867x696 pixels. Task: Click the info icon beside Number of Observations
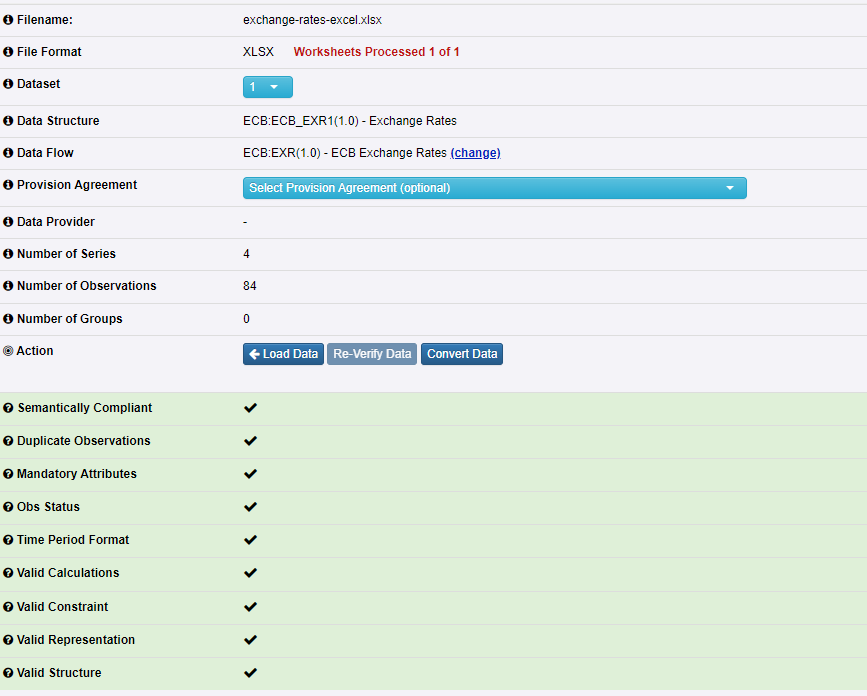pyautogui.click(x=9, y=286)
